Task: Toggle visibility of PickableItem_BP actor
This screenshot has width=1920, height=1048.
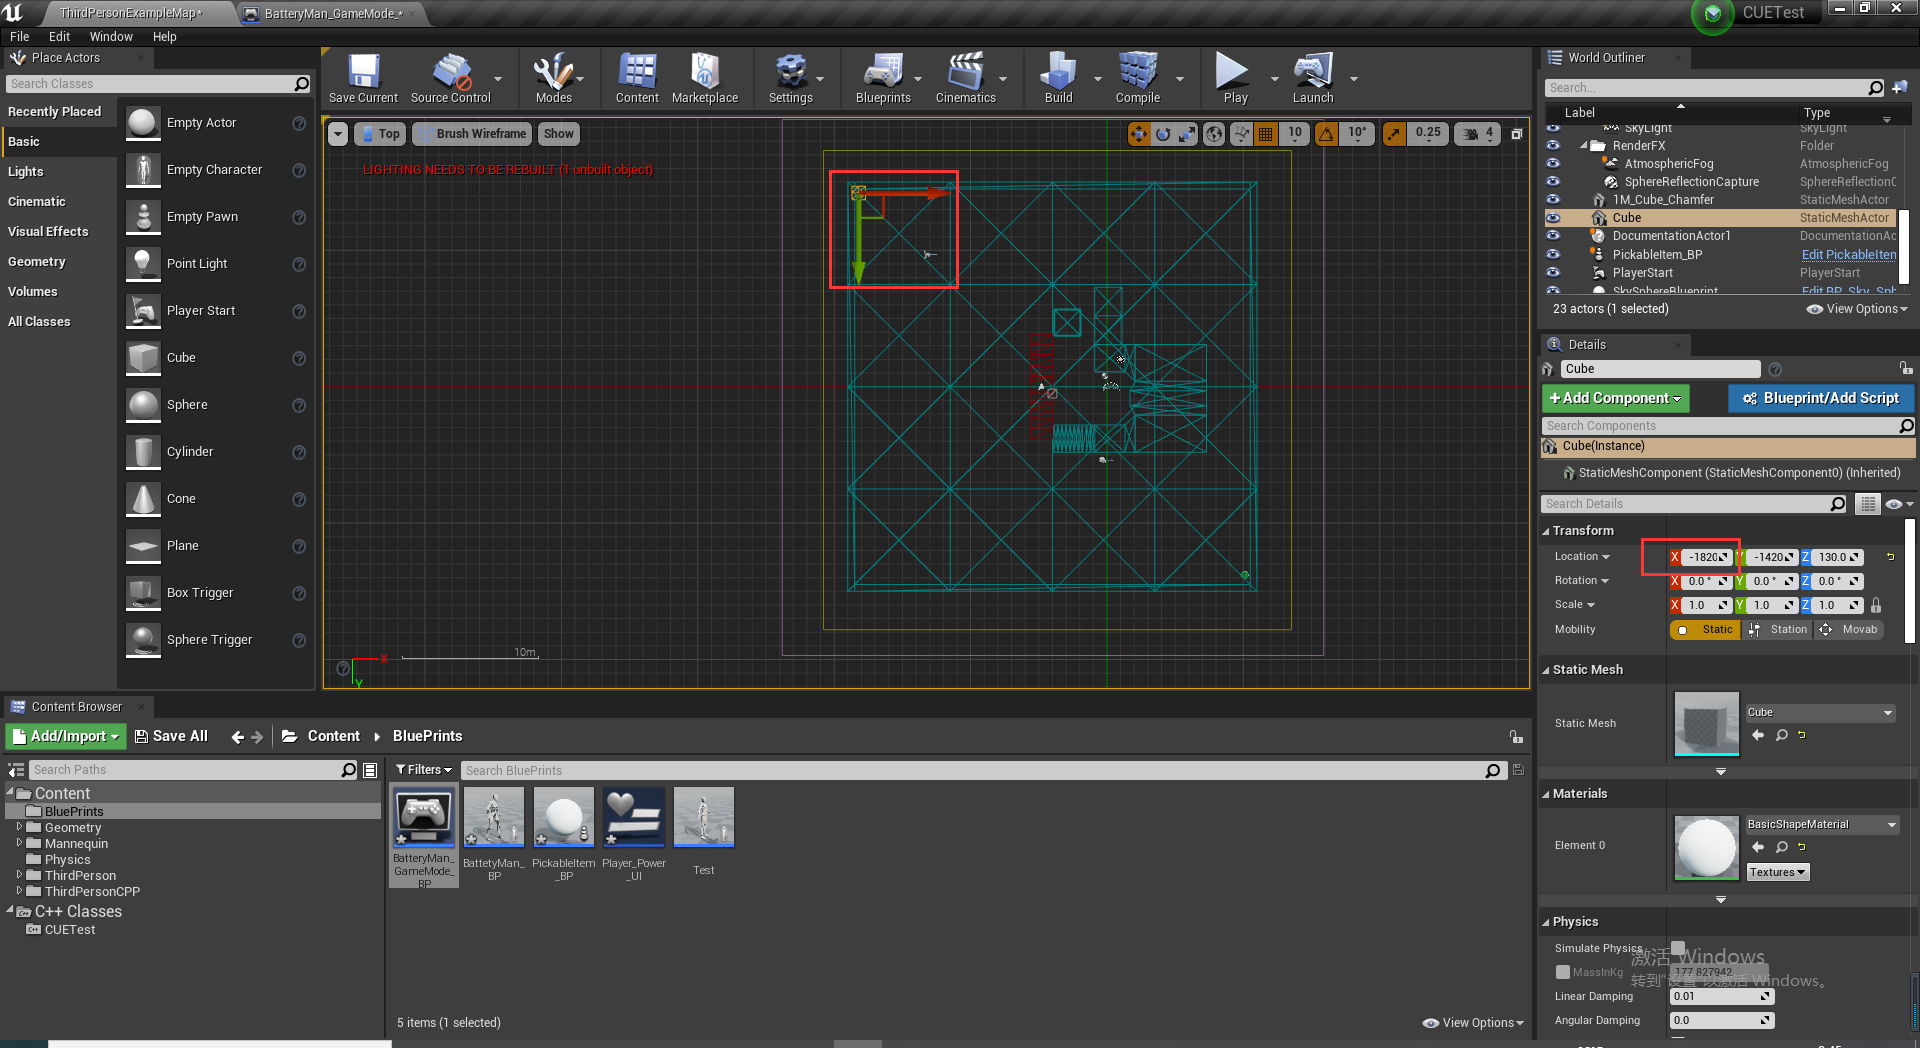Action: (1553, 254)
